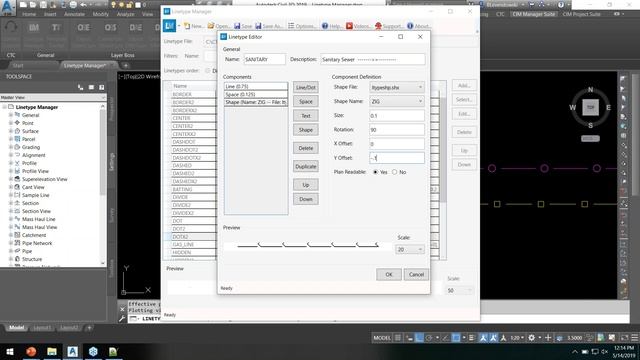Click the Space component button
The width and height of the screenshot is (640, 360).
pyautogui.click(x=306, y=102)
